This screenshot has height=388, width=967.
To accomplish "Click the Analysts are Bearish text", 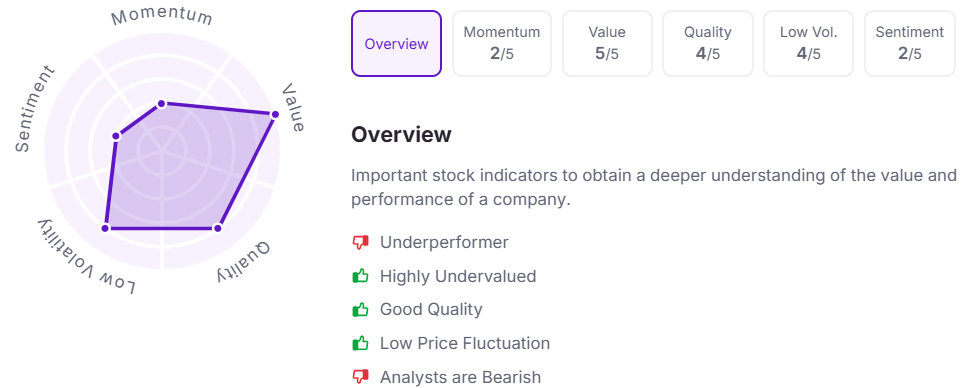I will (x=460, y=376).
